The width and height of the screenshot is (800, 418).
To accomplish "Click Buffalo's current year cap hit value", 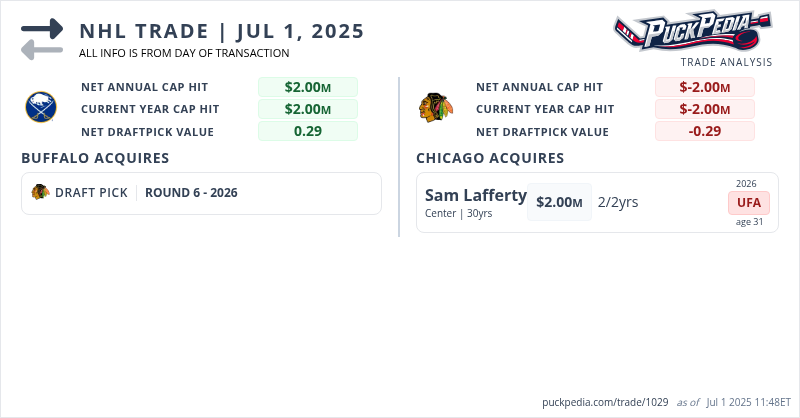I will [x=307, y=109].
